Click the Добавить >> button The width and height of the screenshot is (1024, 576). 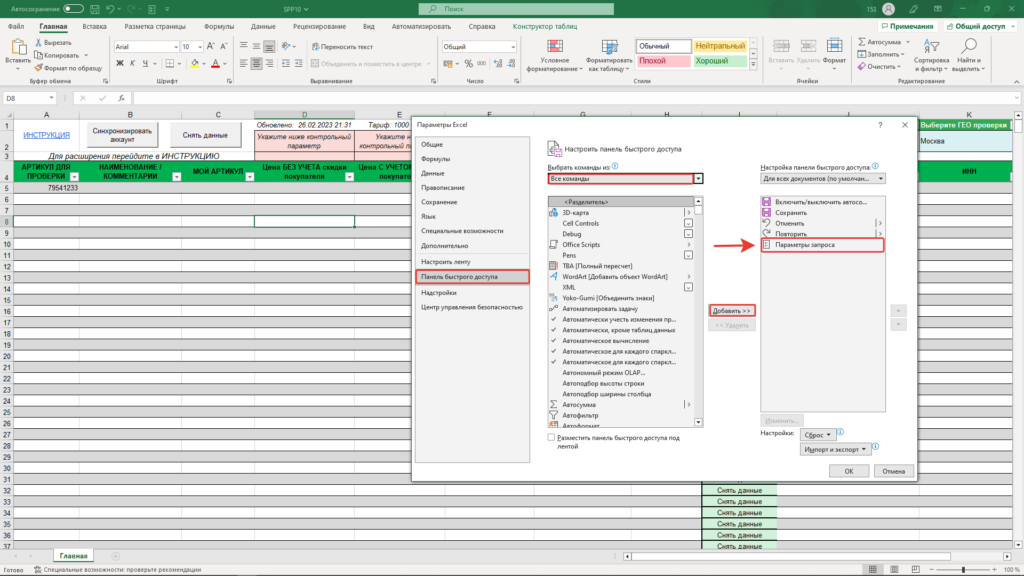[731, 311]
